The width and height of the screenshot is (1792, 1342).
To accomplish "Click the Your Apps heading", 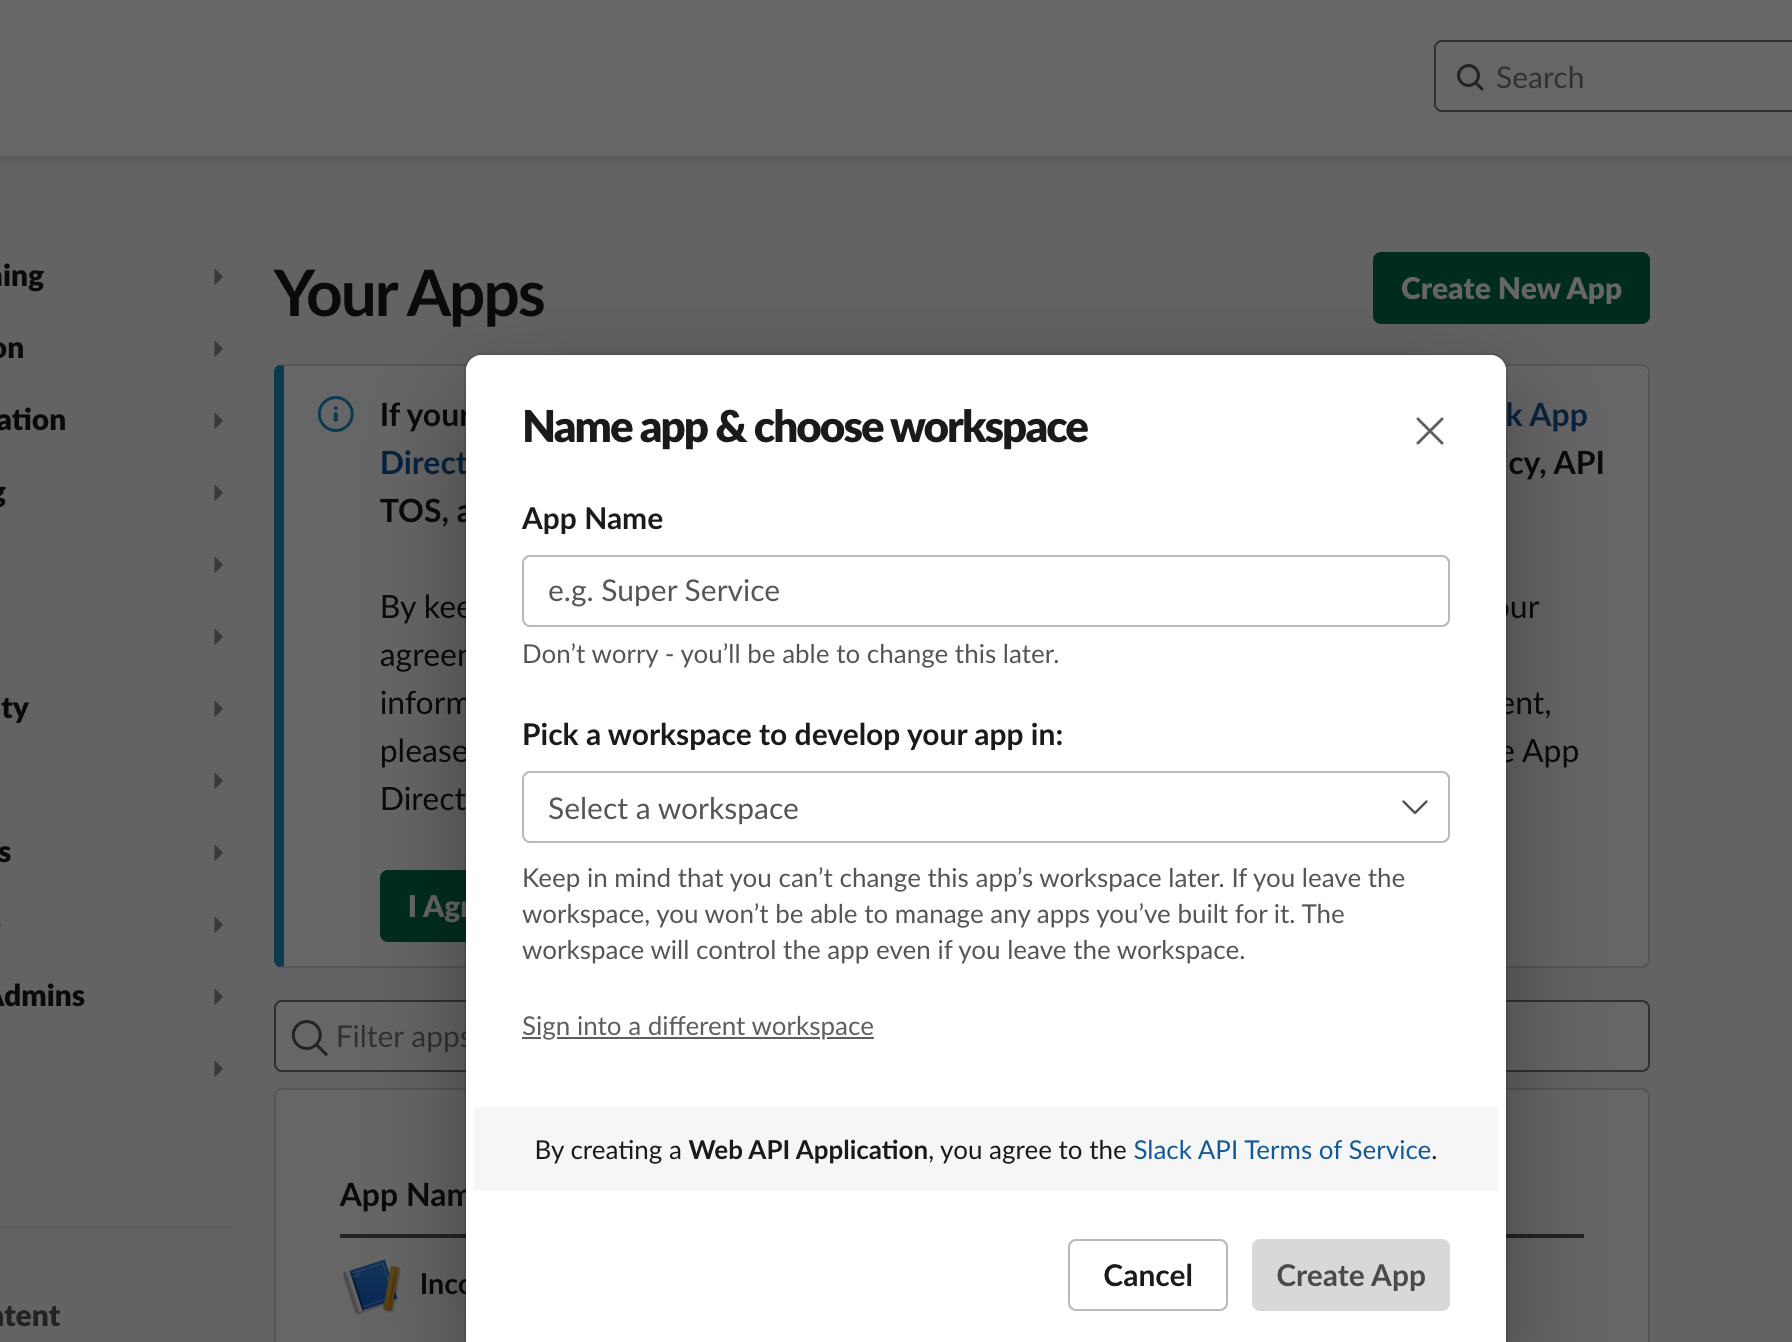I will 409,294.
